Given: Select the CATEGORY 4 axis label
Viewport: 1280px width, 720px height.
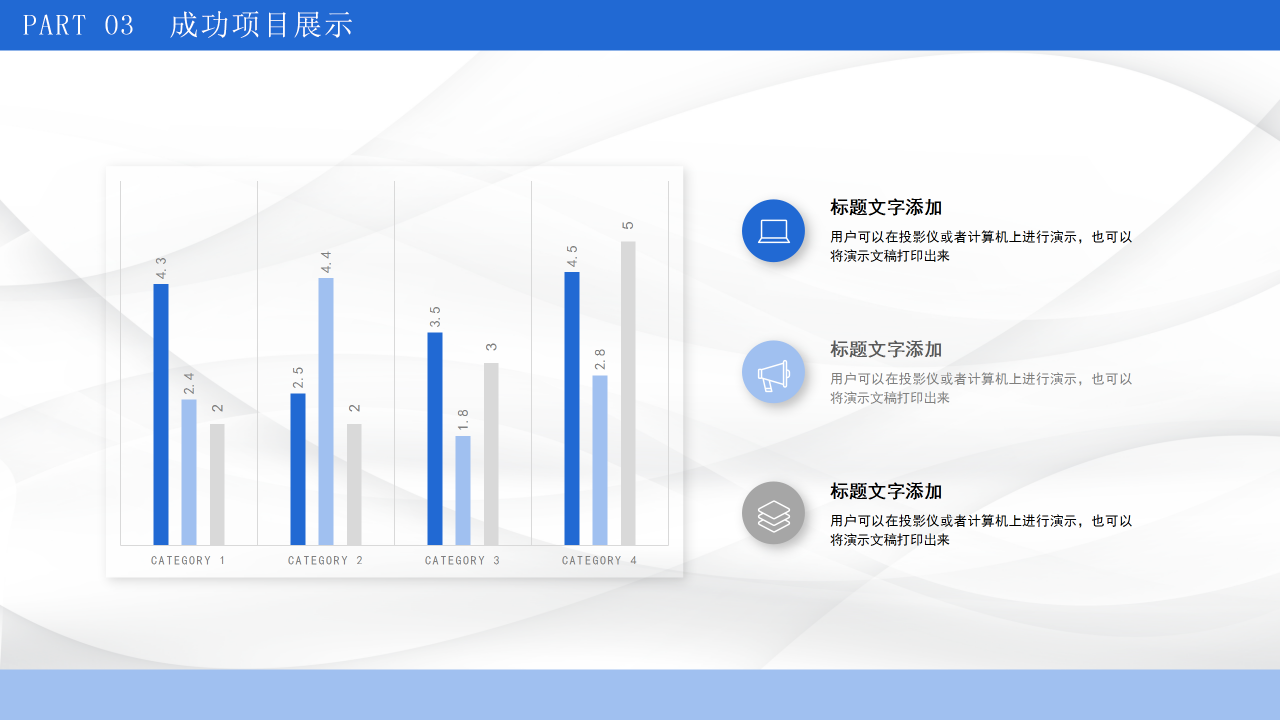Looking at the screenshot, I should point(599,560).
